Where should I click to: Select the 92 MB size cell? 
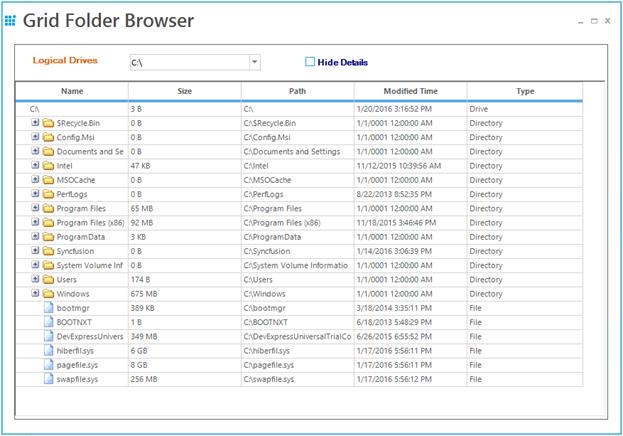pyautogui.click(x=185, y=223)
